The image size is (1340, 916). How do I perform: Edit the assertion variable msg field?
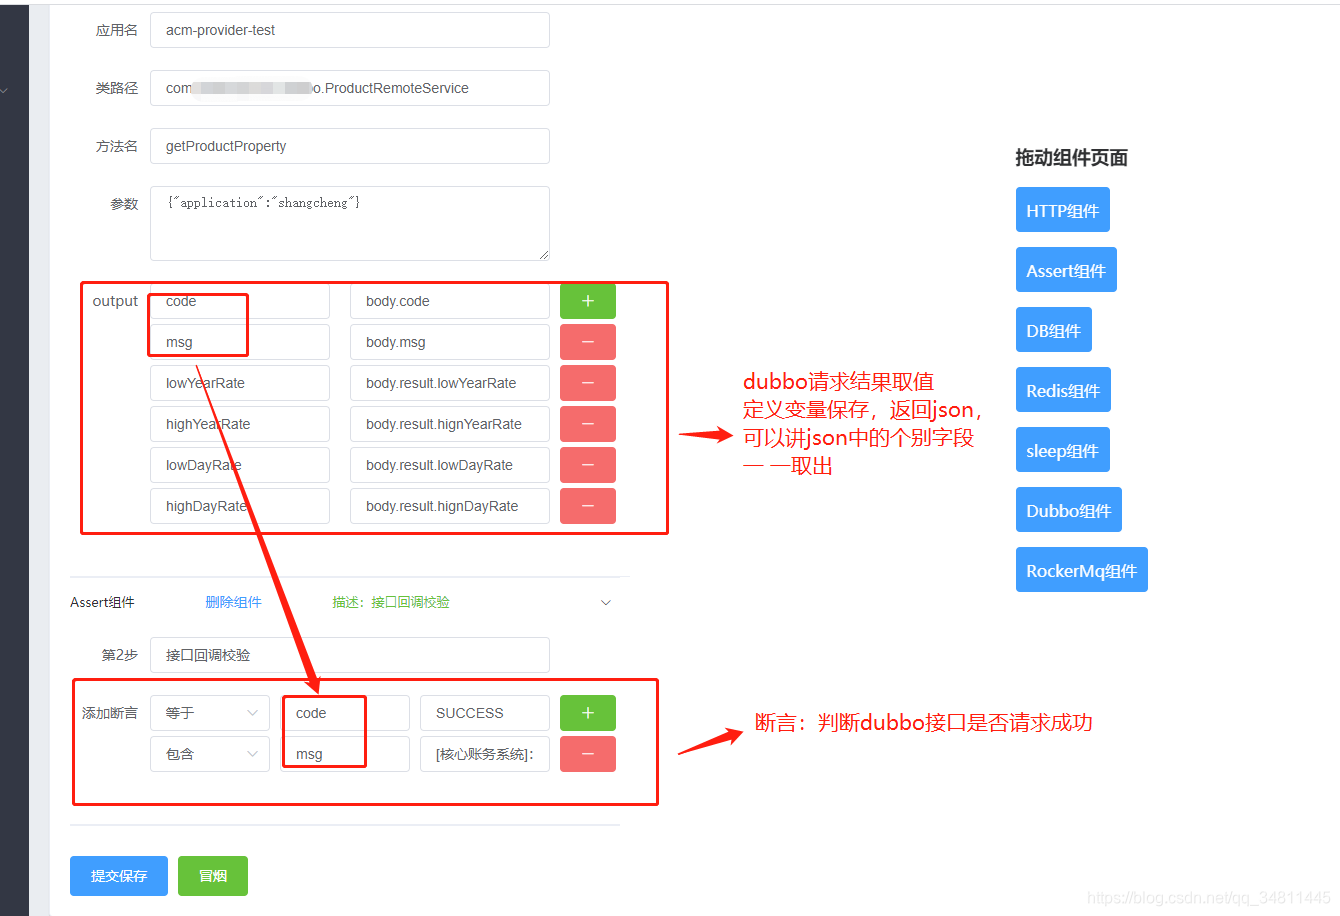(x=345, y=754)
